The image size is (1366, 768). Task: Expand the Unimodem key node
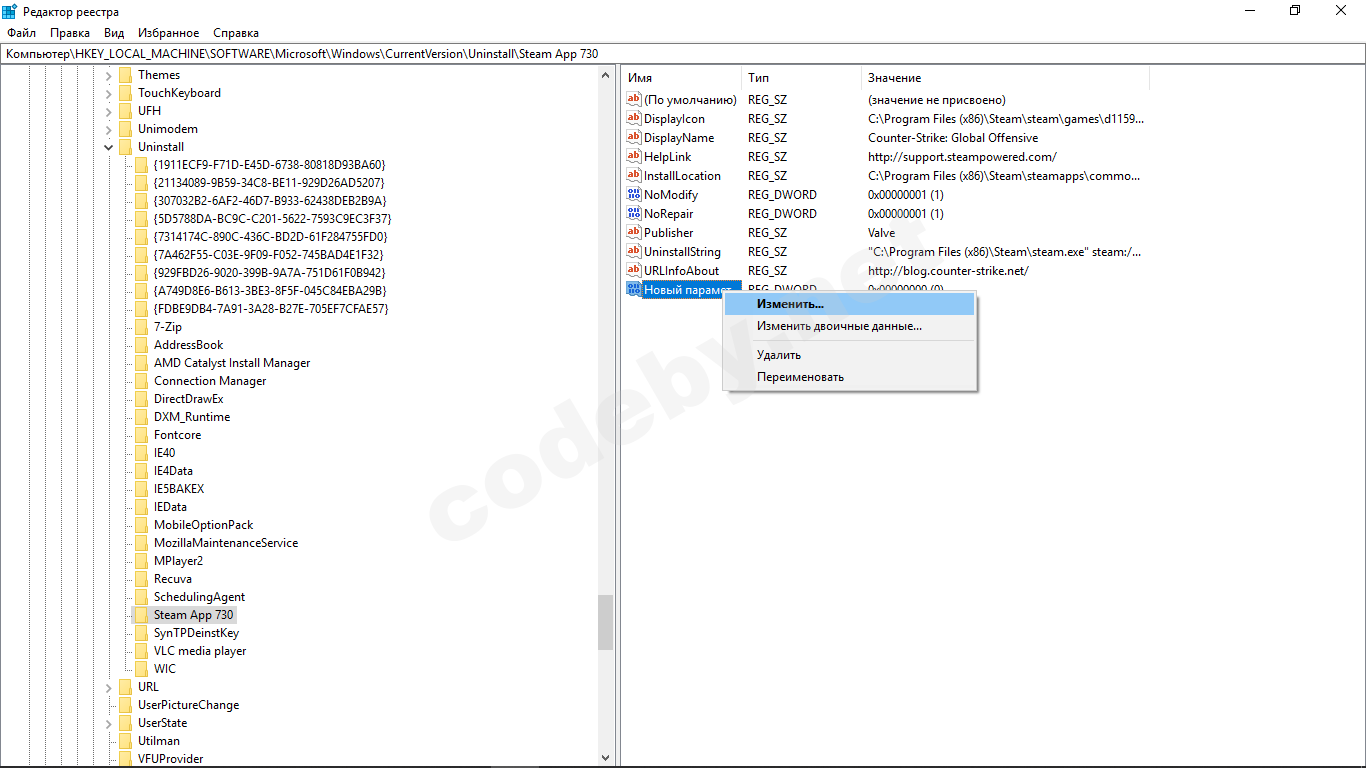coord(108,129)
